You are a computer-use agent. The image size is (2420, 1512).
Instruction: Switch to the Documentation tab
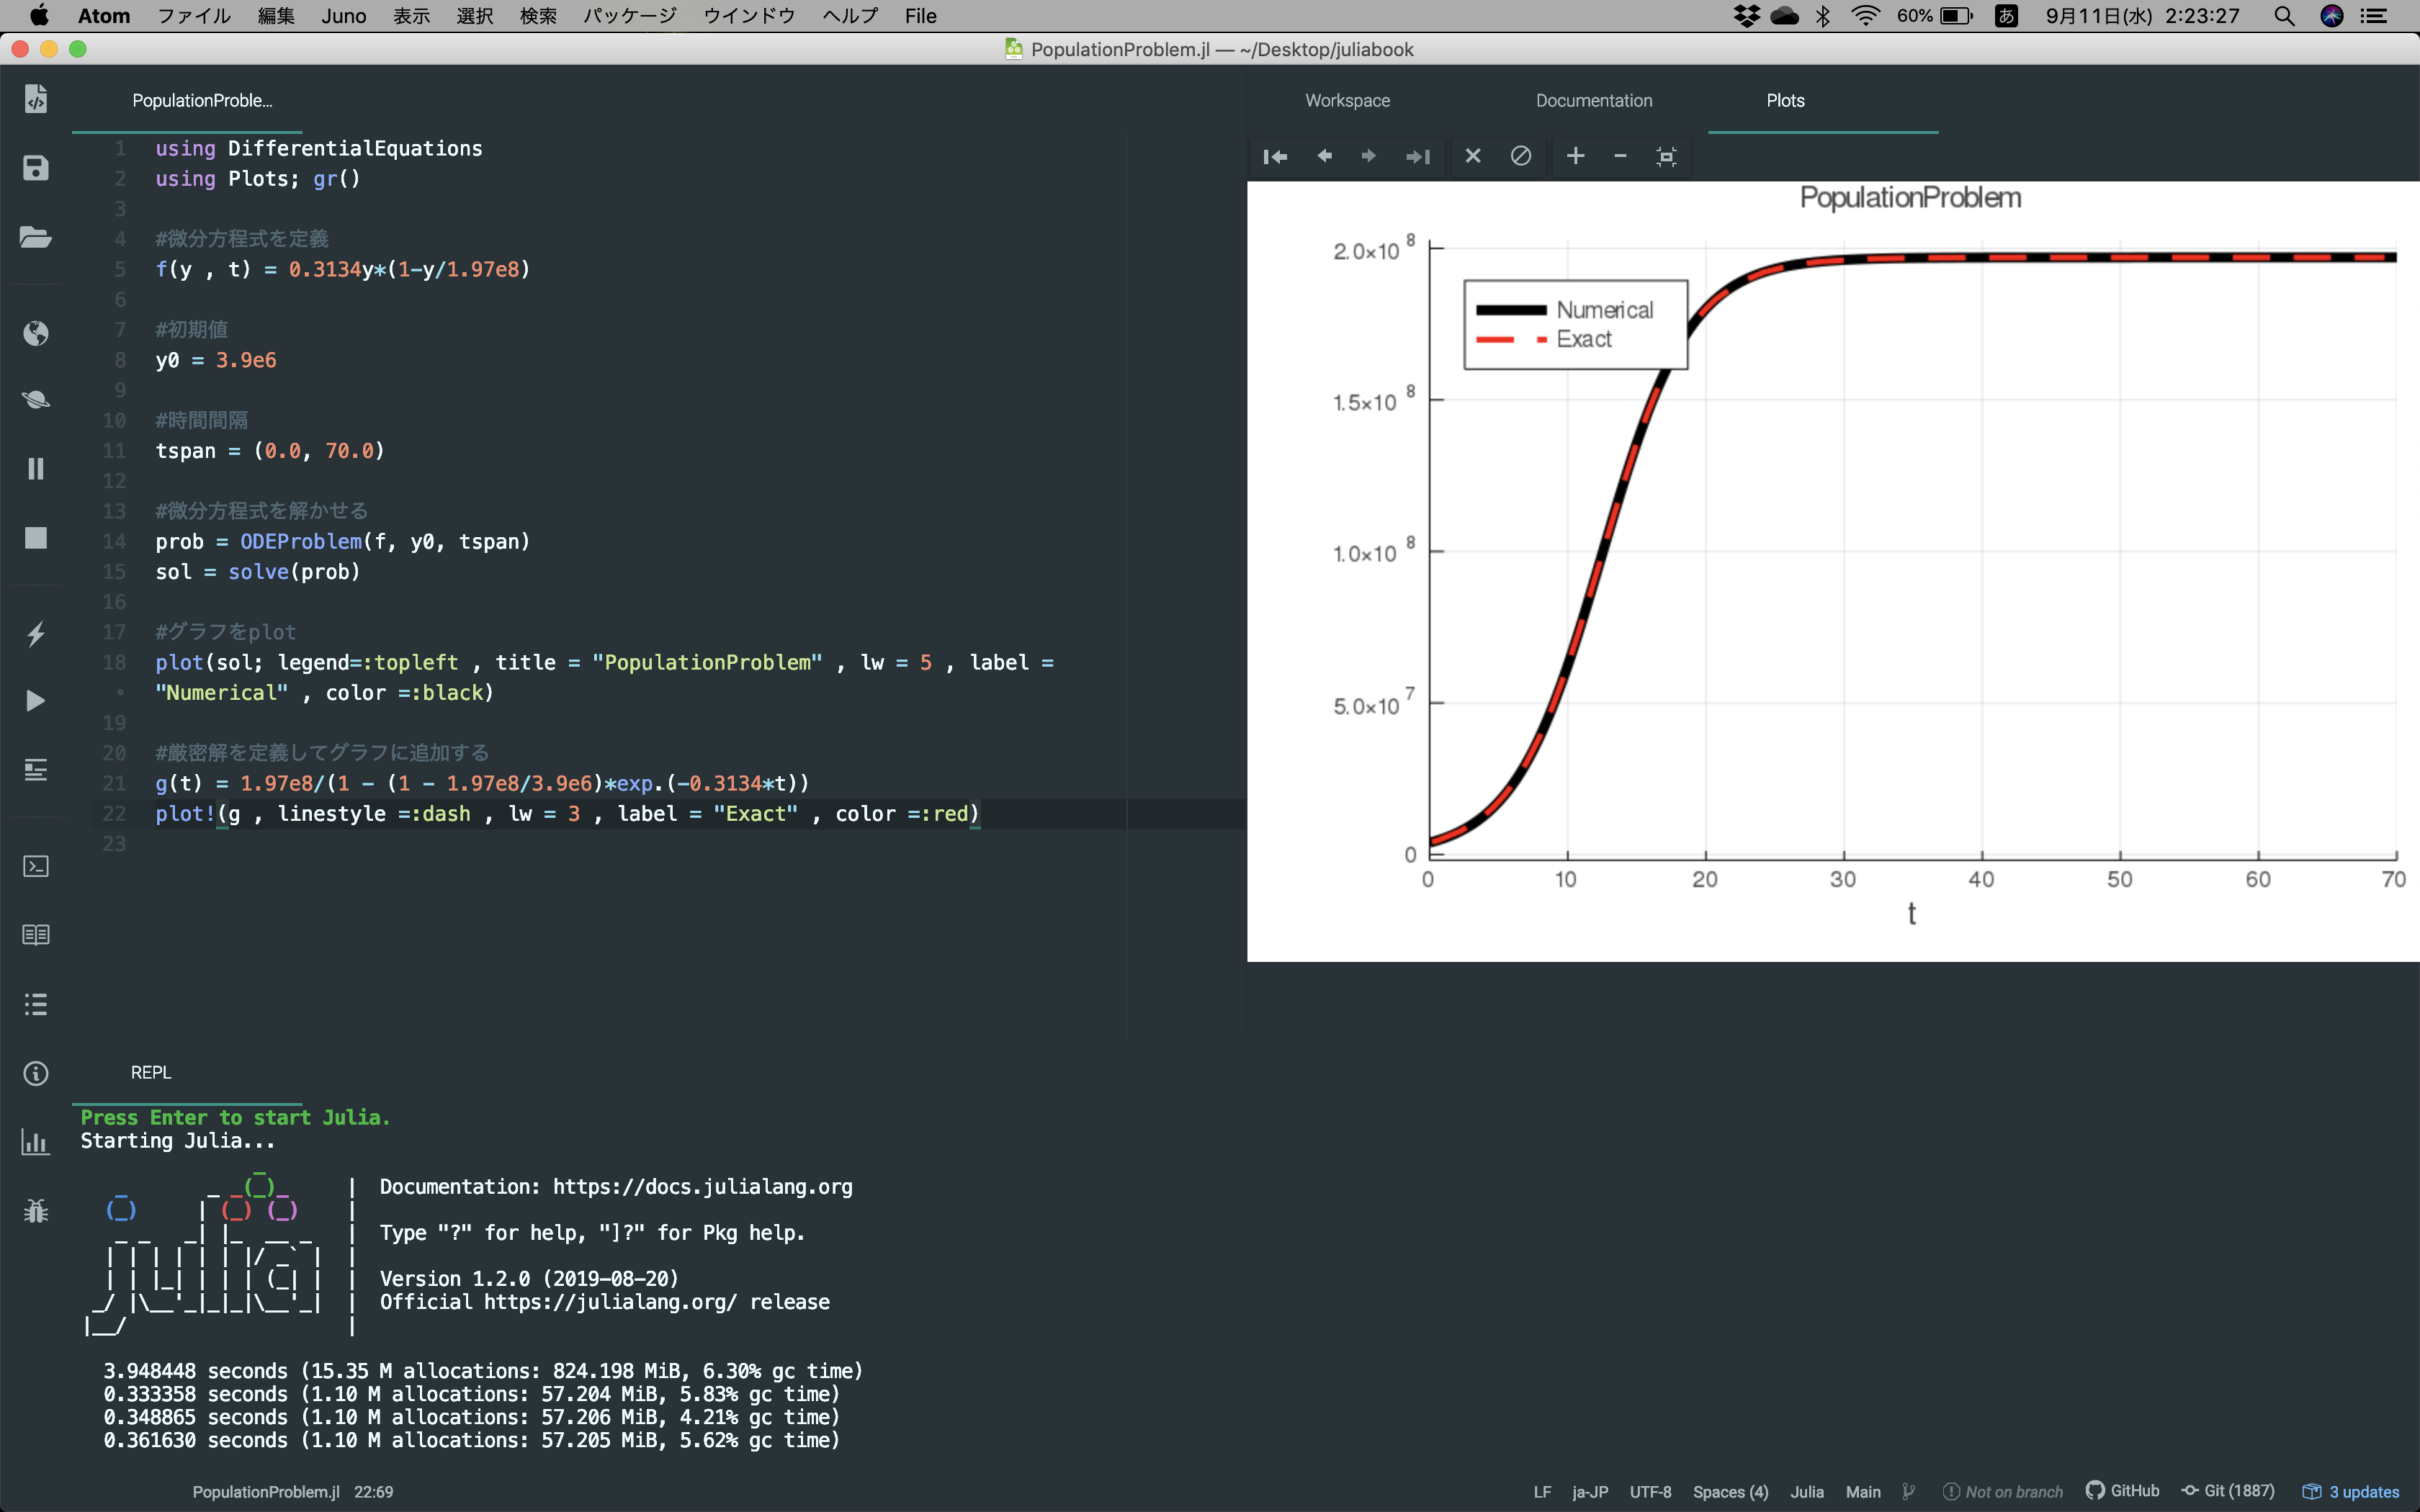(x=1593, y=101)
